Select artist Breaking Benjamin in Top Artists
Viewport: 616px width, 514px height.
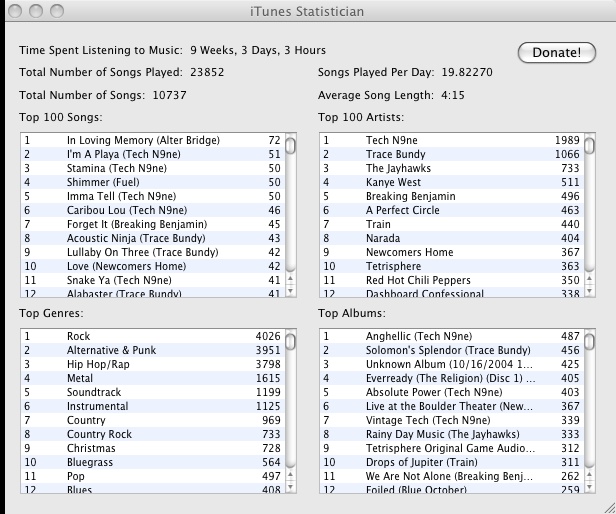(452, 196)
